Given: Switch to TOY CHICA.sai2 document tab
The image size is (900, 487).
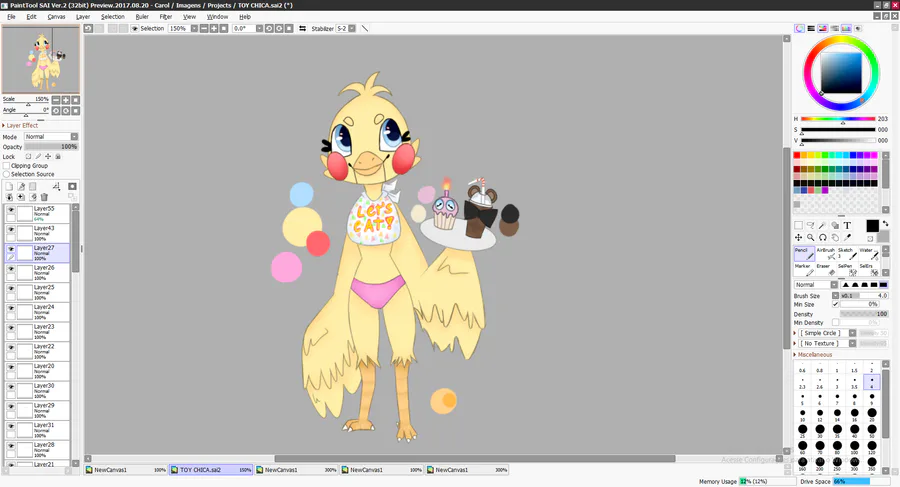Looking at the screenshot, I should (211, 470).
